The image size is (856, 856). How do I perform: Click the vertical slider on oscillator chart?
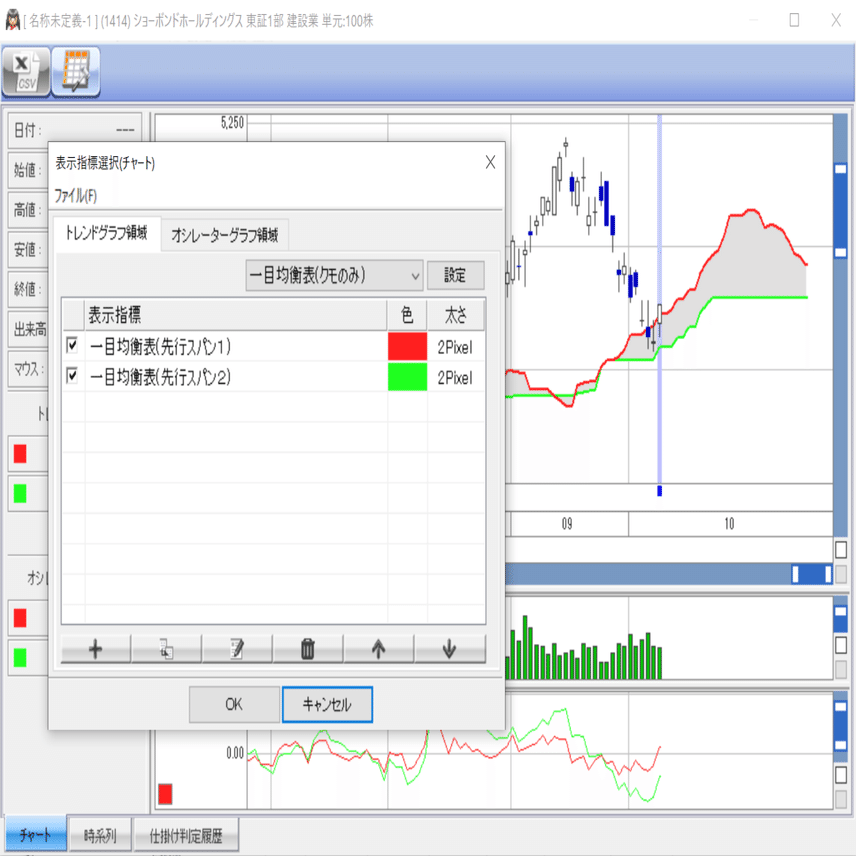(x=841, y=726)
